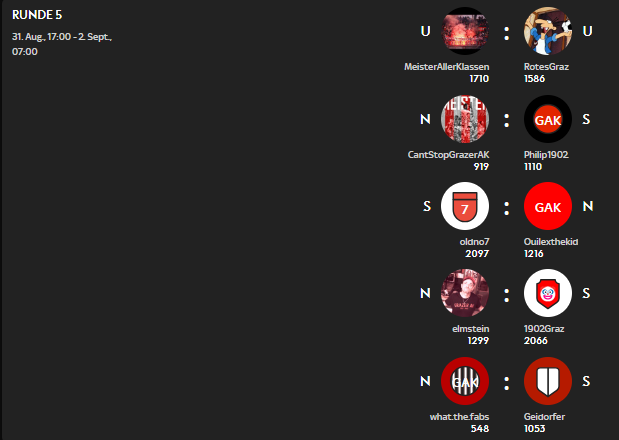619x440 pixels.
Task: Select elmstein's photo avatar
Action: [465, 293]
